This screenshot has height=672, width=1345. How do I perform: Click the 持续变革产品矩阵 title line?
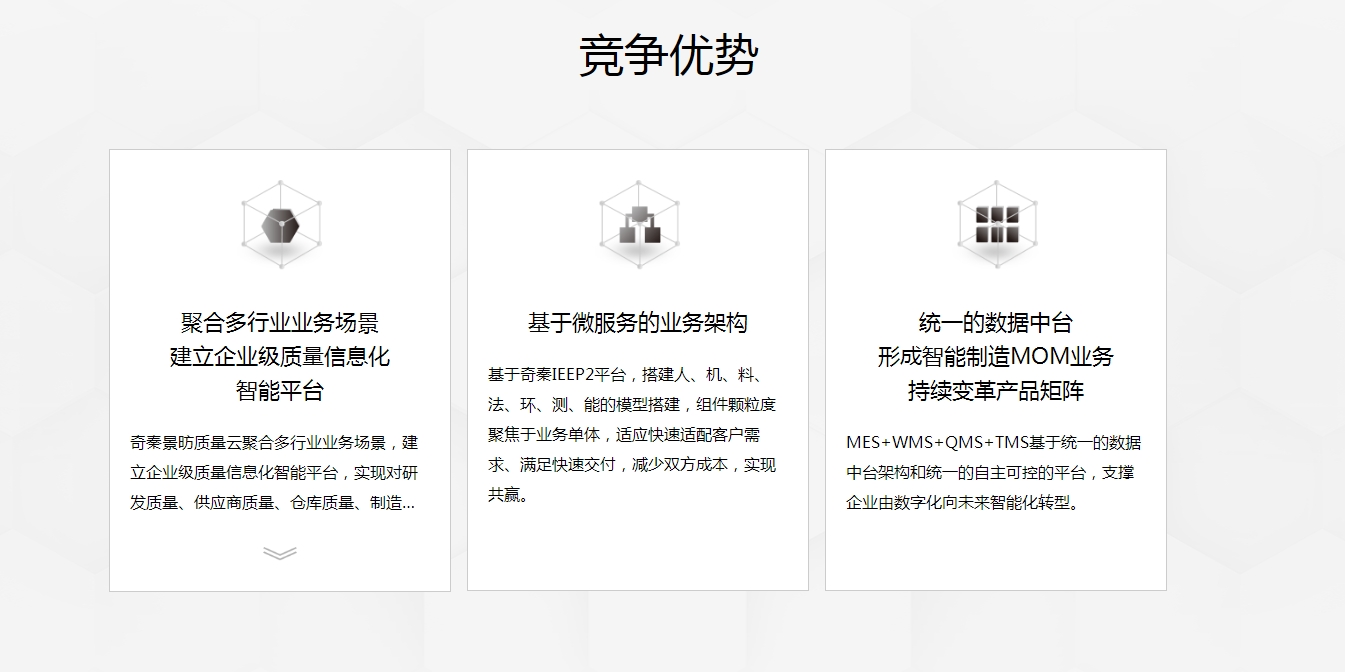tap(996, 391)
